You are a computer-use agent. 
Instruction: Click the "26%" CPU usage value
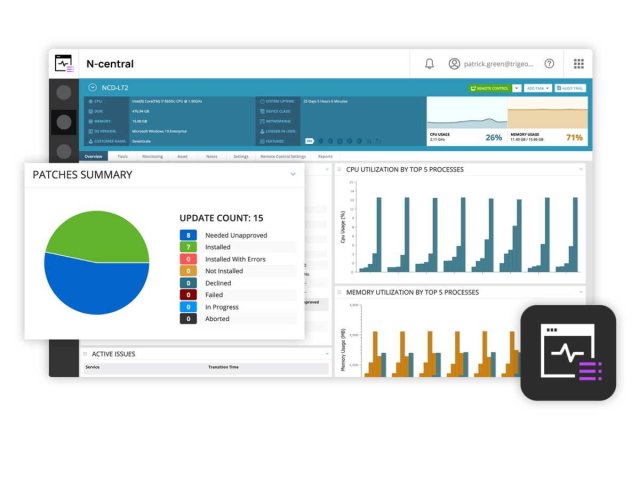click(x=493, y=138)
